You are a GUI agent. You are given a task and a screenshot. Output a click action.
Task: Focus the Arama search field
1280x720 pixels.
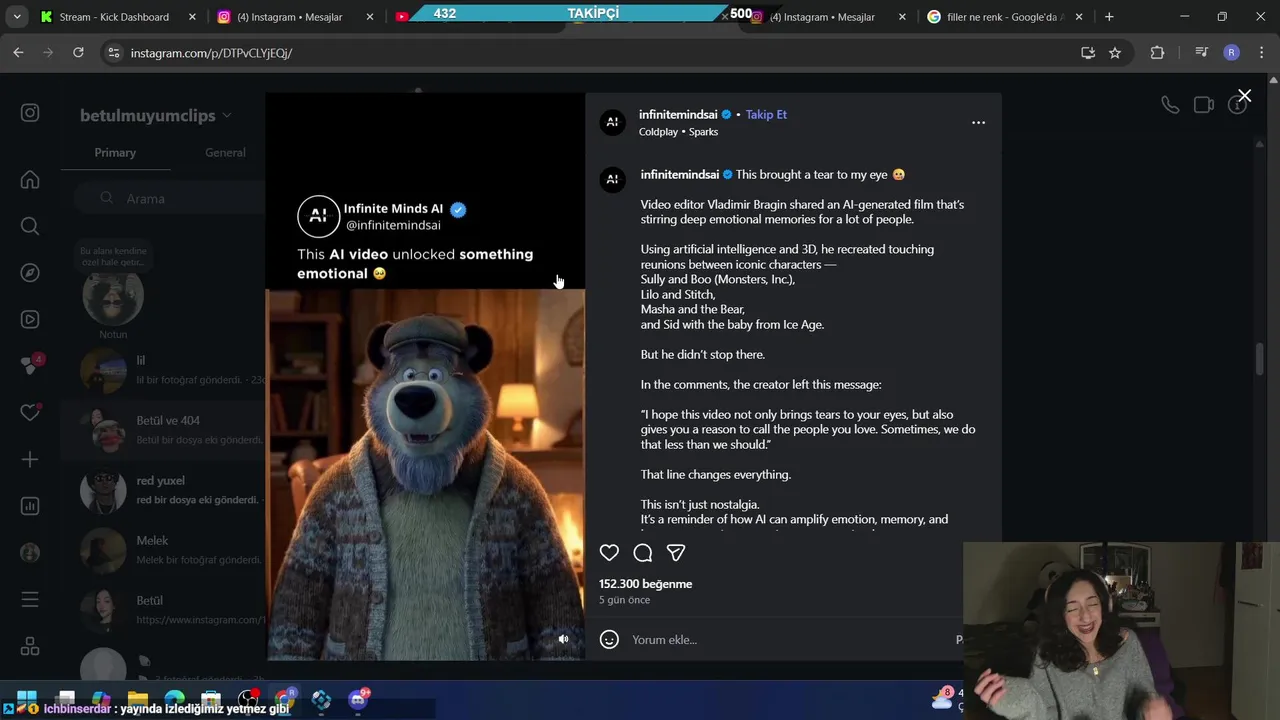[170, 198]
